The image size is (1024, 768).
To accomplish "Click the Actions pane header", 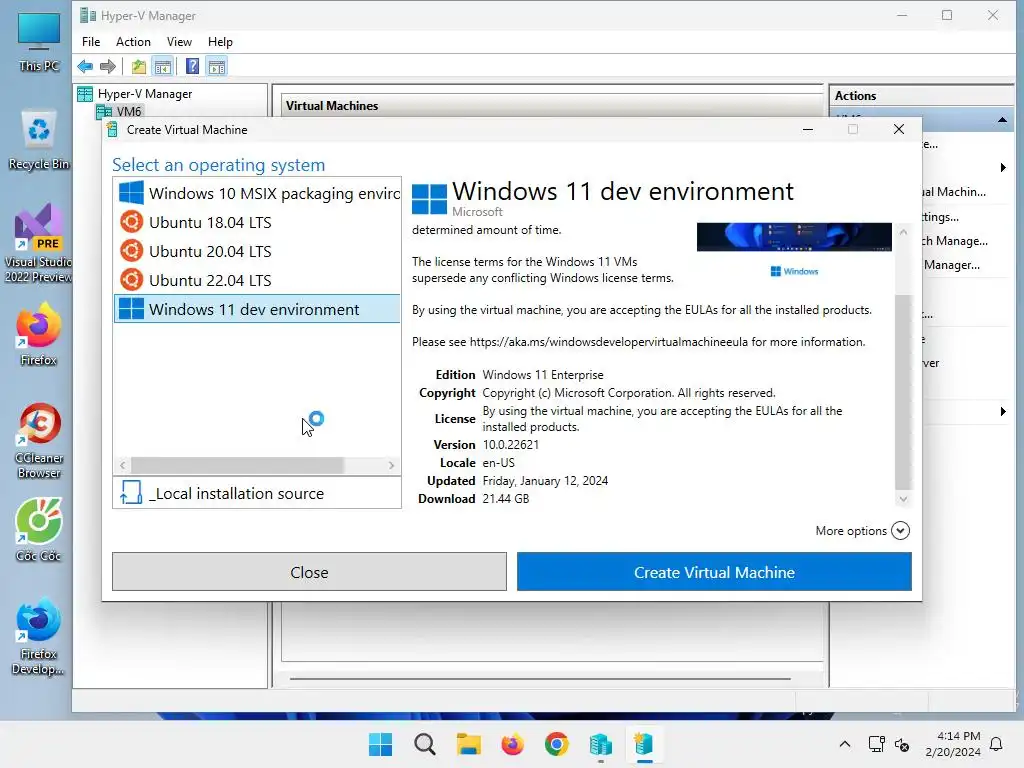I will [x=921, y=95].
